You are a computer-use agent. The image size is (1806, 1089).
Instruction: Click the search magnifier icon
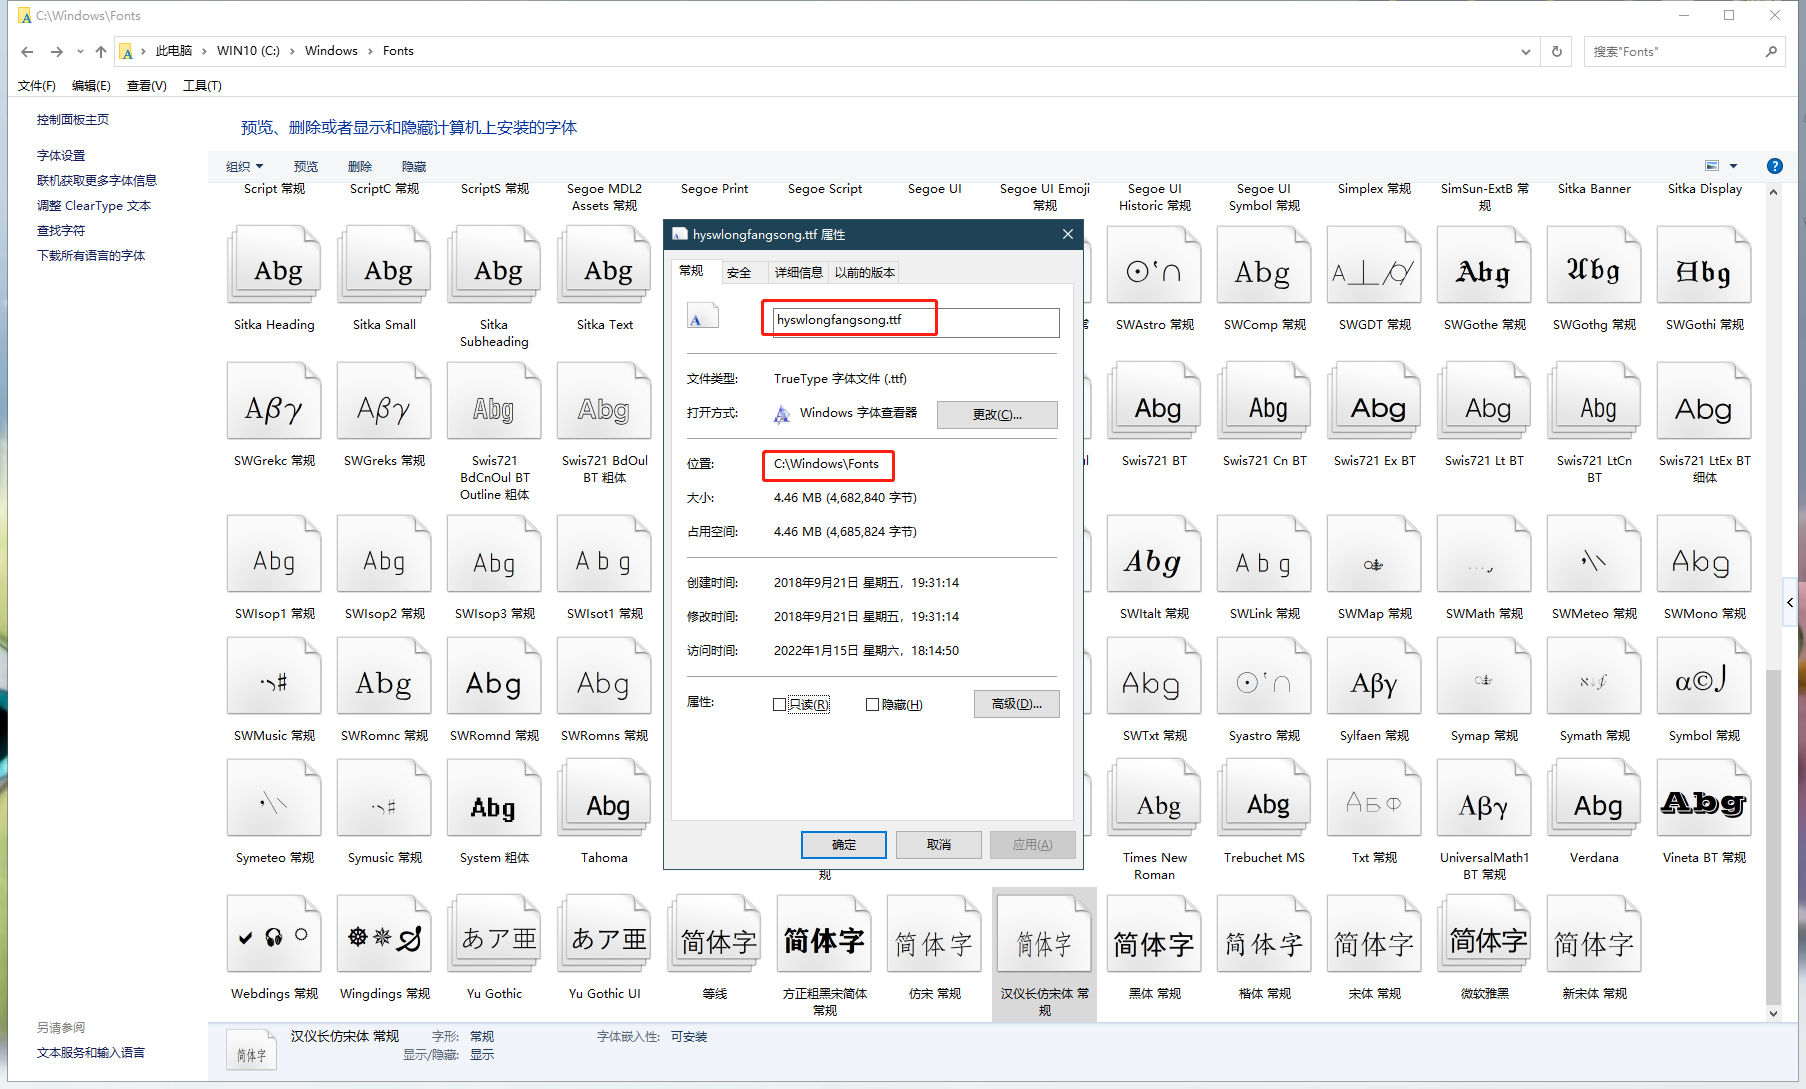pos(1771,51)
